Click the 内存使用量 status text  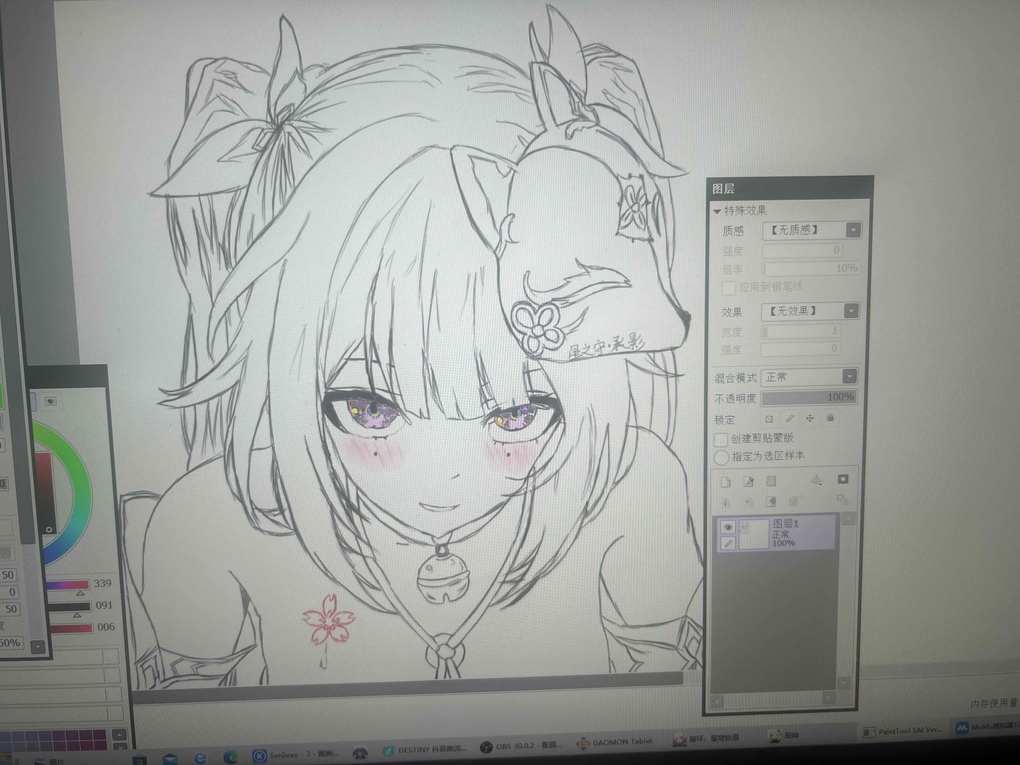[x=993, y=704]
